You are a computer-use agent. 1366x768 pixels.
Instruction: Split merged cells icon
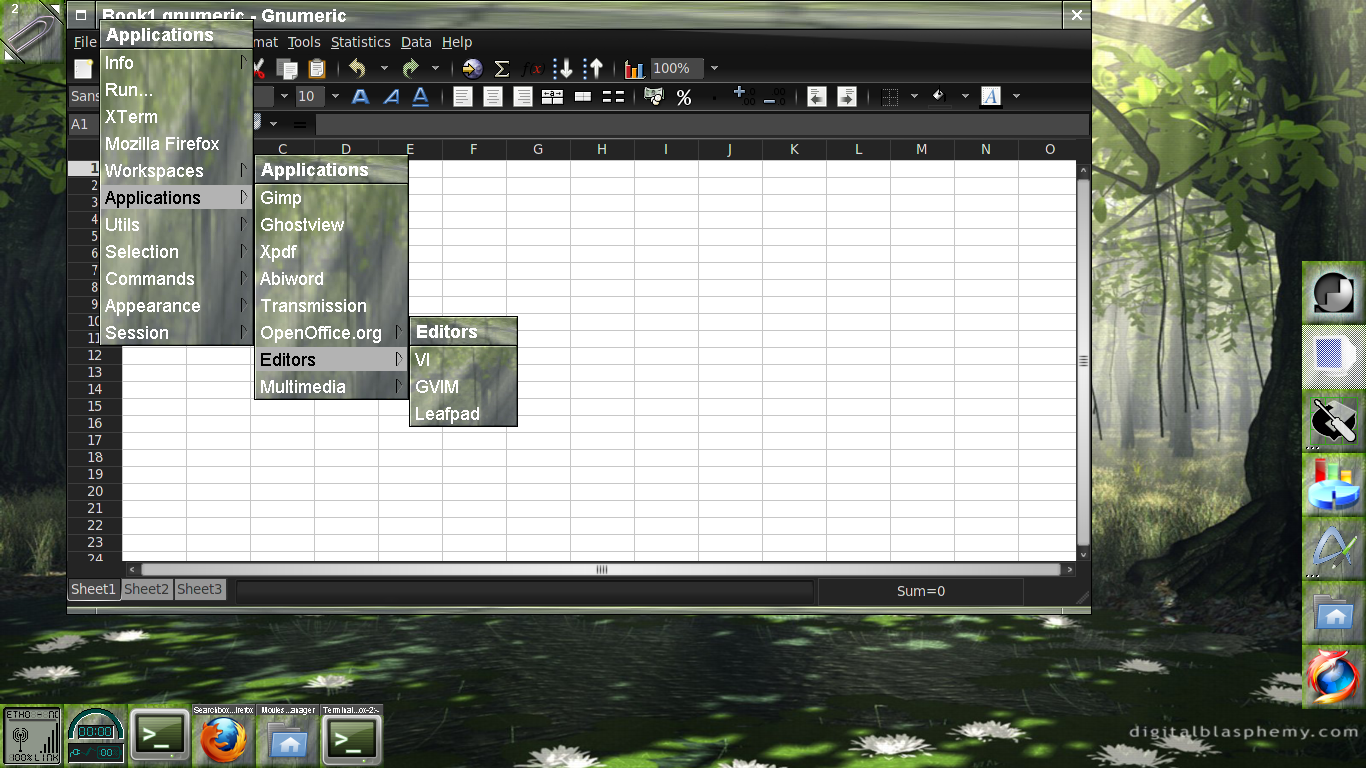pos(613,97)
